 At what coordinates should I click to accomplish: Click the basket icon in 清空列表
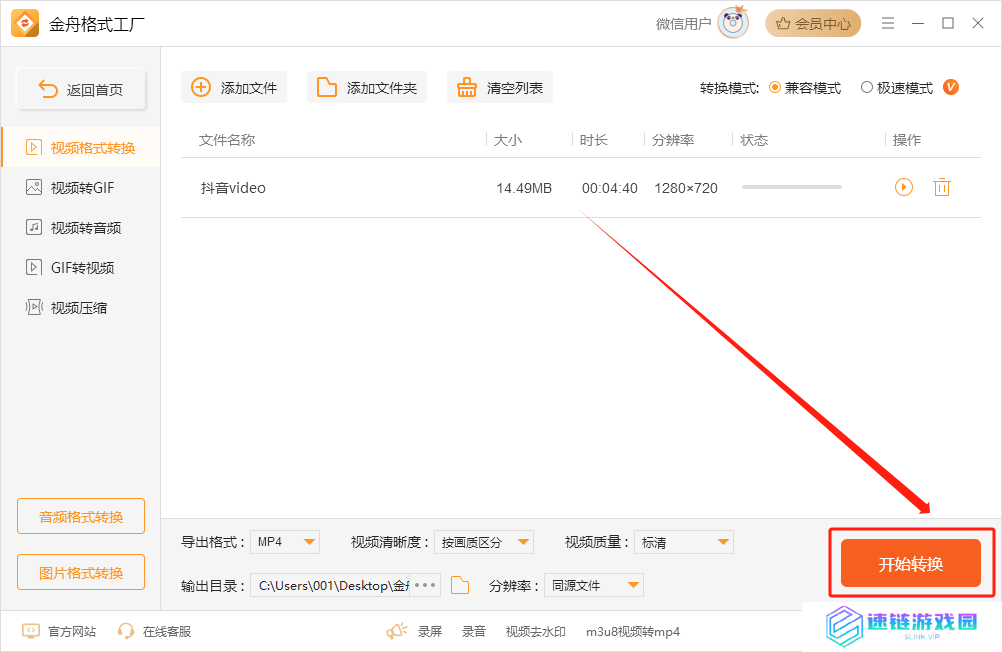[x=466, y=87]
